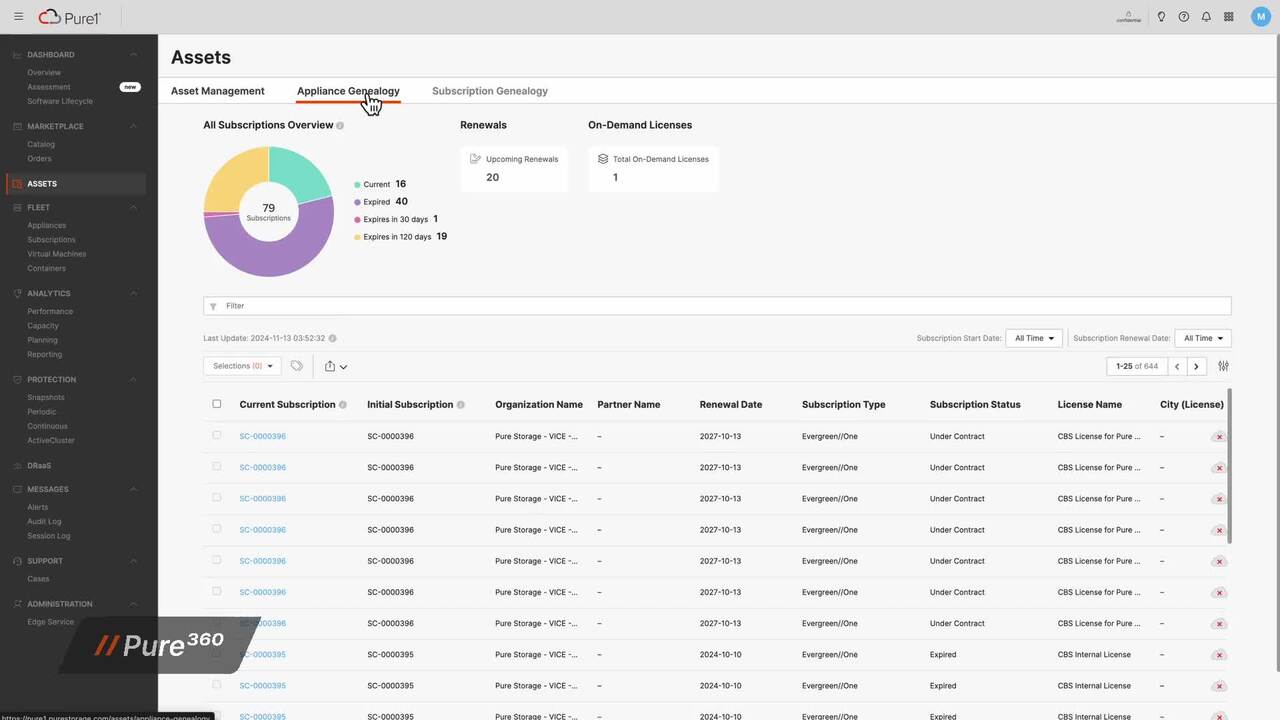Screen dimensions: 1280x720
Task: Expand the Subscription Renewal Date filter
Action: coord(1202,338)
